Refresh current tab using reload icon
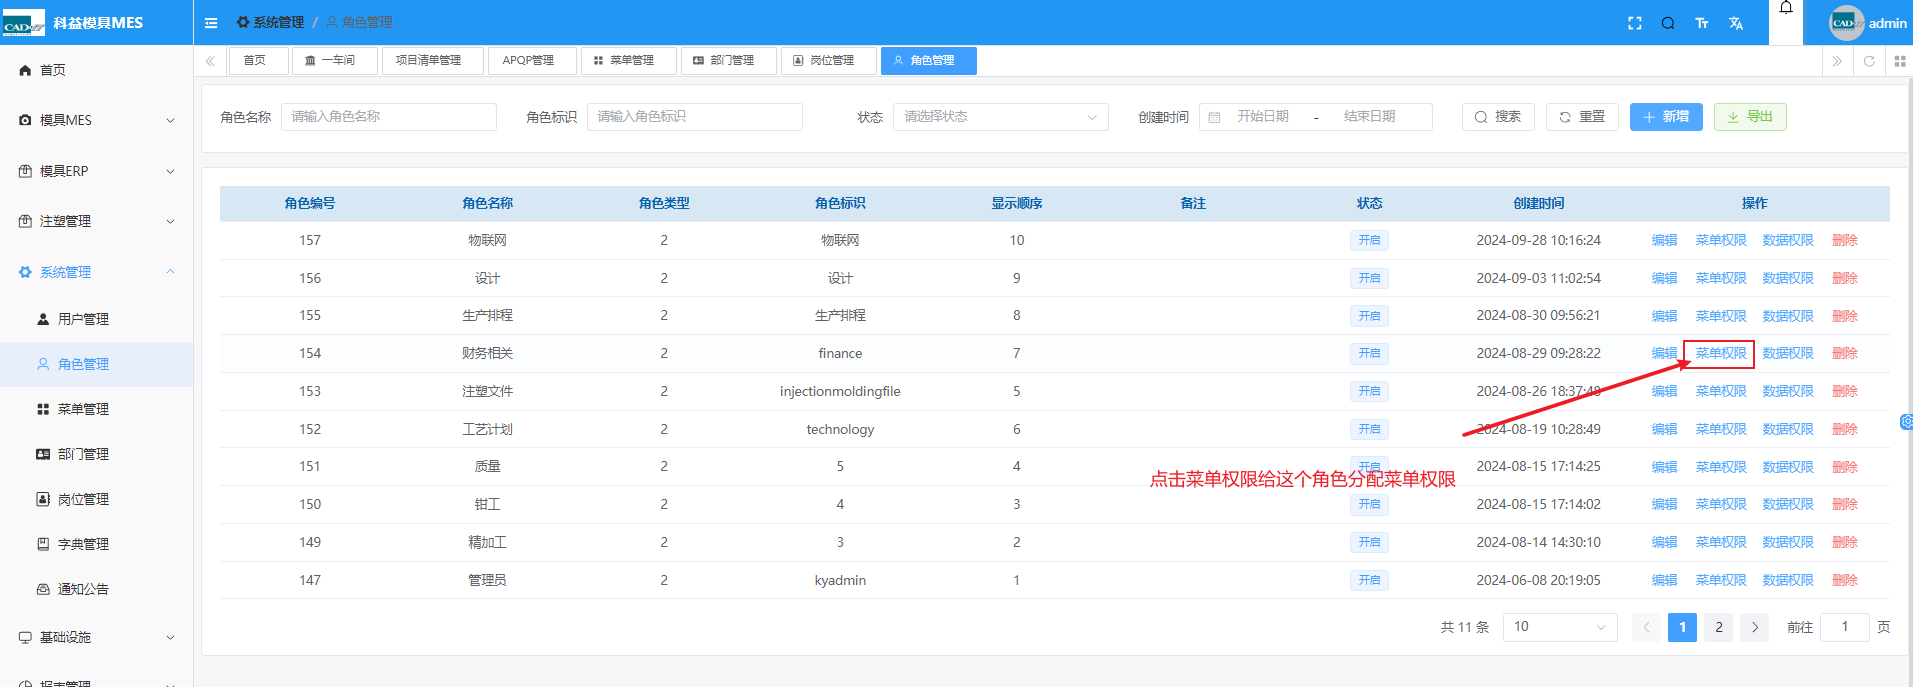The height and width of the screenshot is (687, 1913). [x=1869, y=61]
